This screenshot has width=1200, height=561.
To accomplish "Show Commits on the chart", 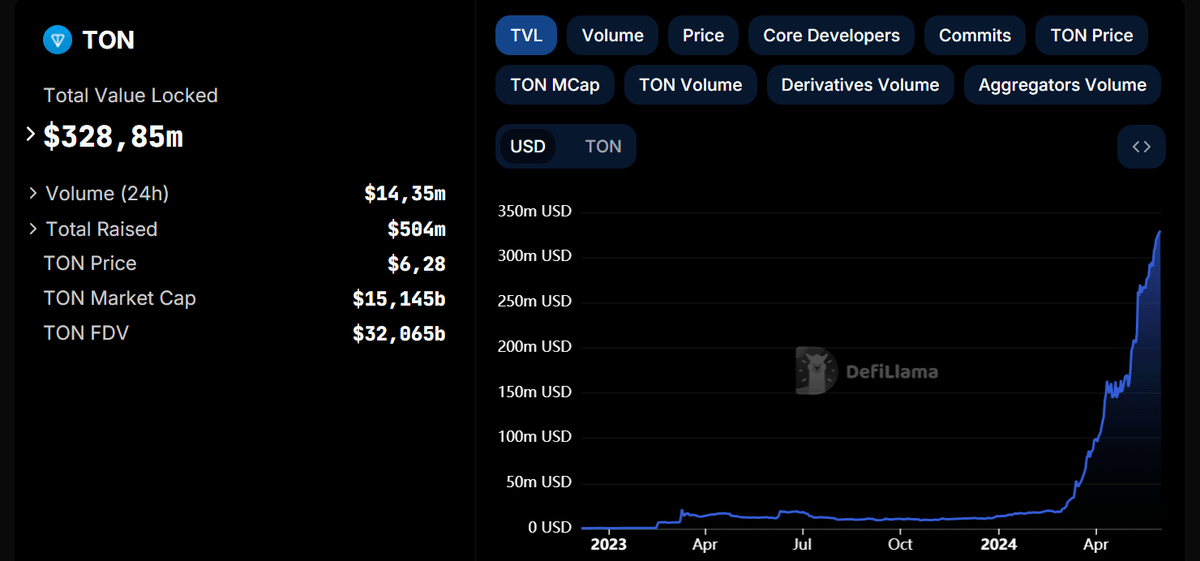I will (x=974, y=35).
